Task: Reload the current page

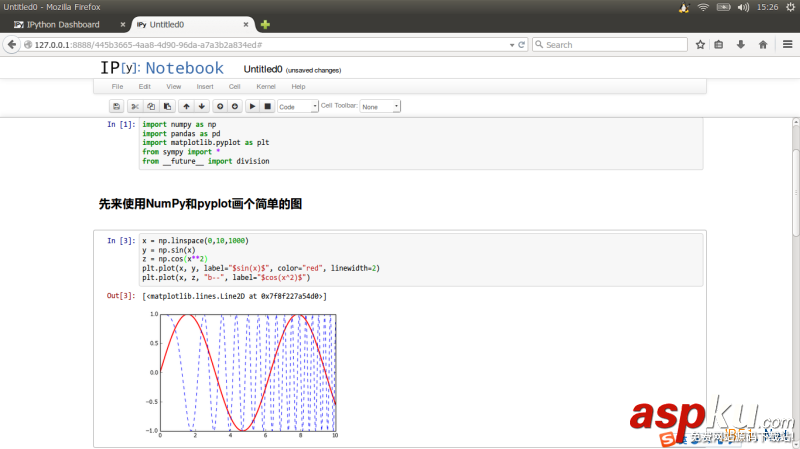Action: 521,45
